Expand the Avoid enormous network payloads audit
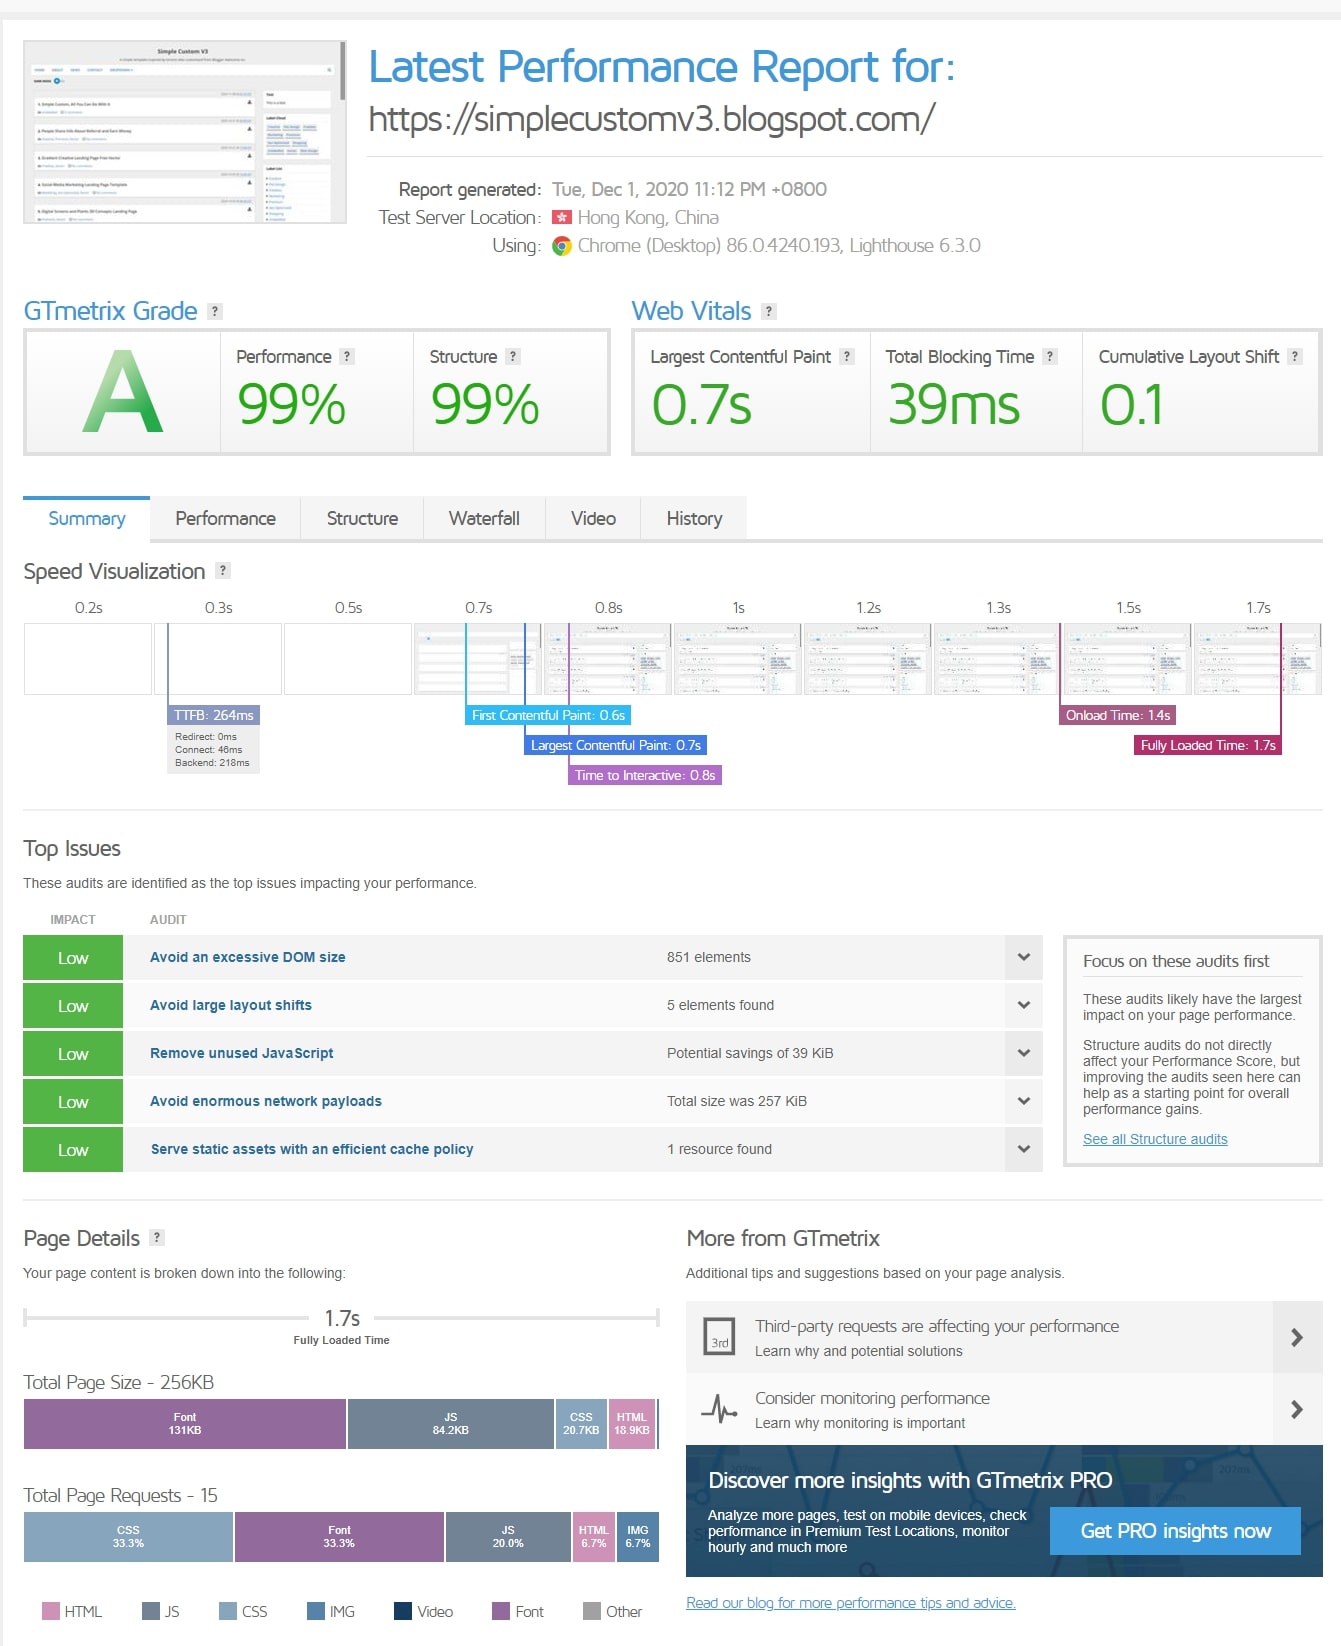Viewport: 1341px width, 1646px height. (1024, 1101)
